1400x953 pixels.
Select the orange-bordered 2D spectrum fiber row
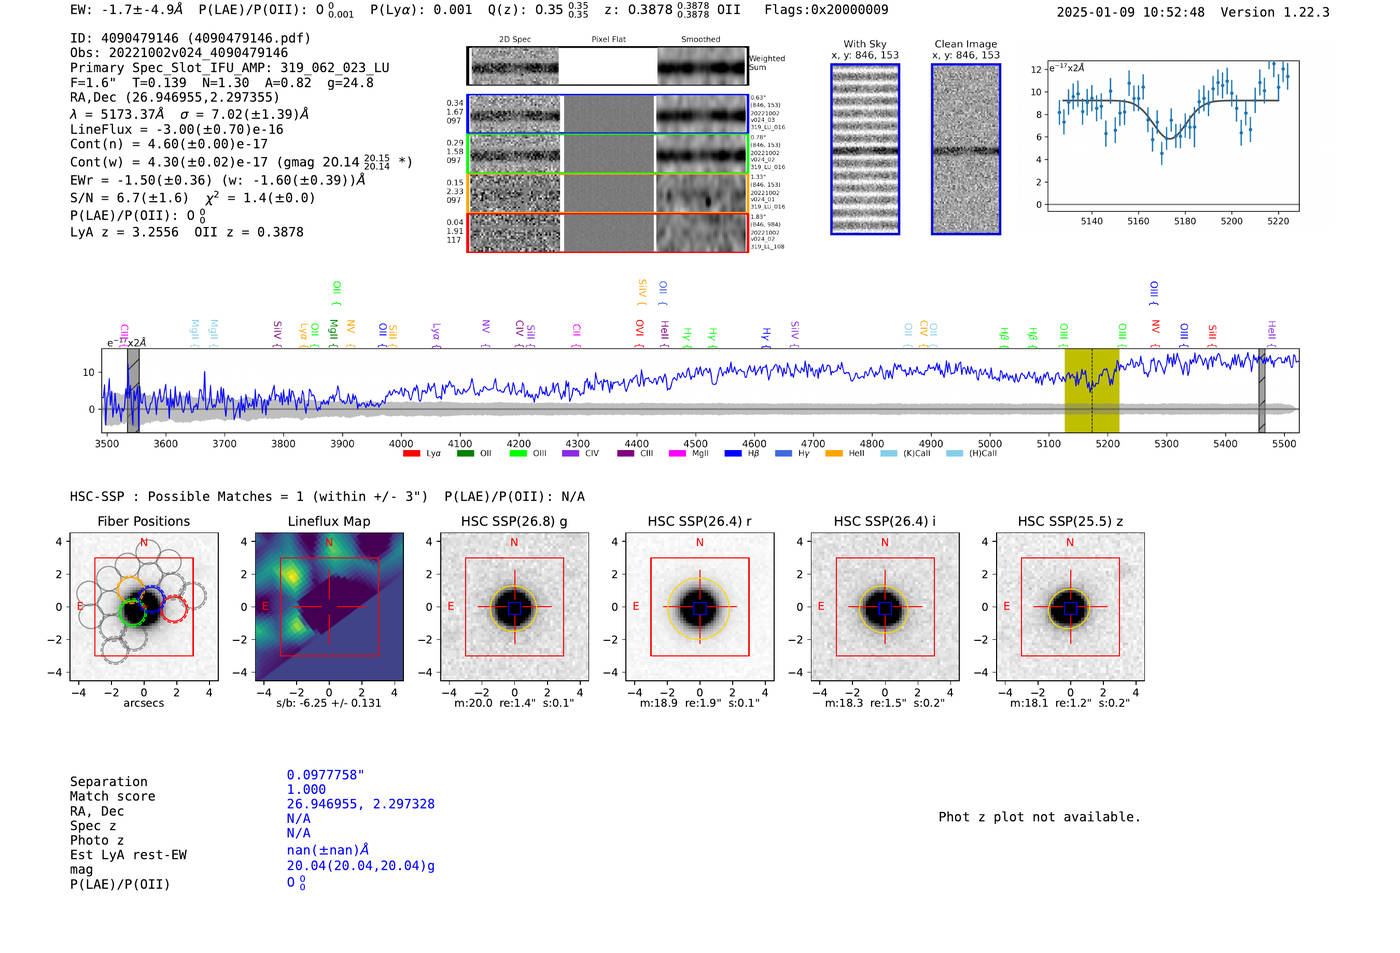coord(608,193)
